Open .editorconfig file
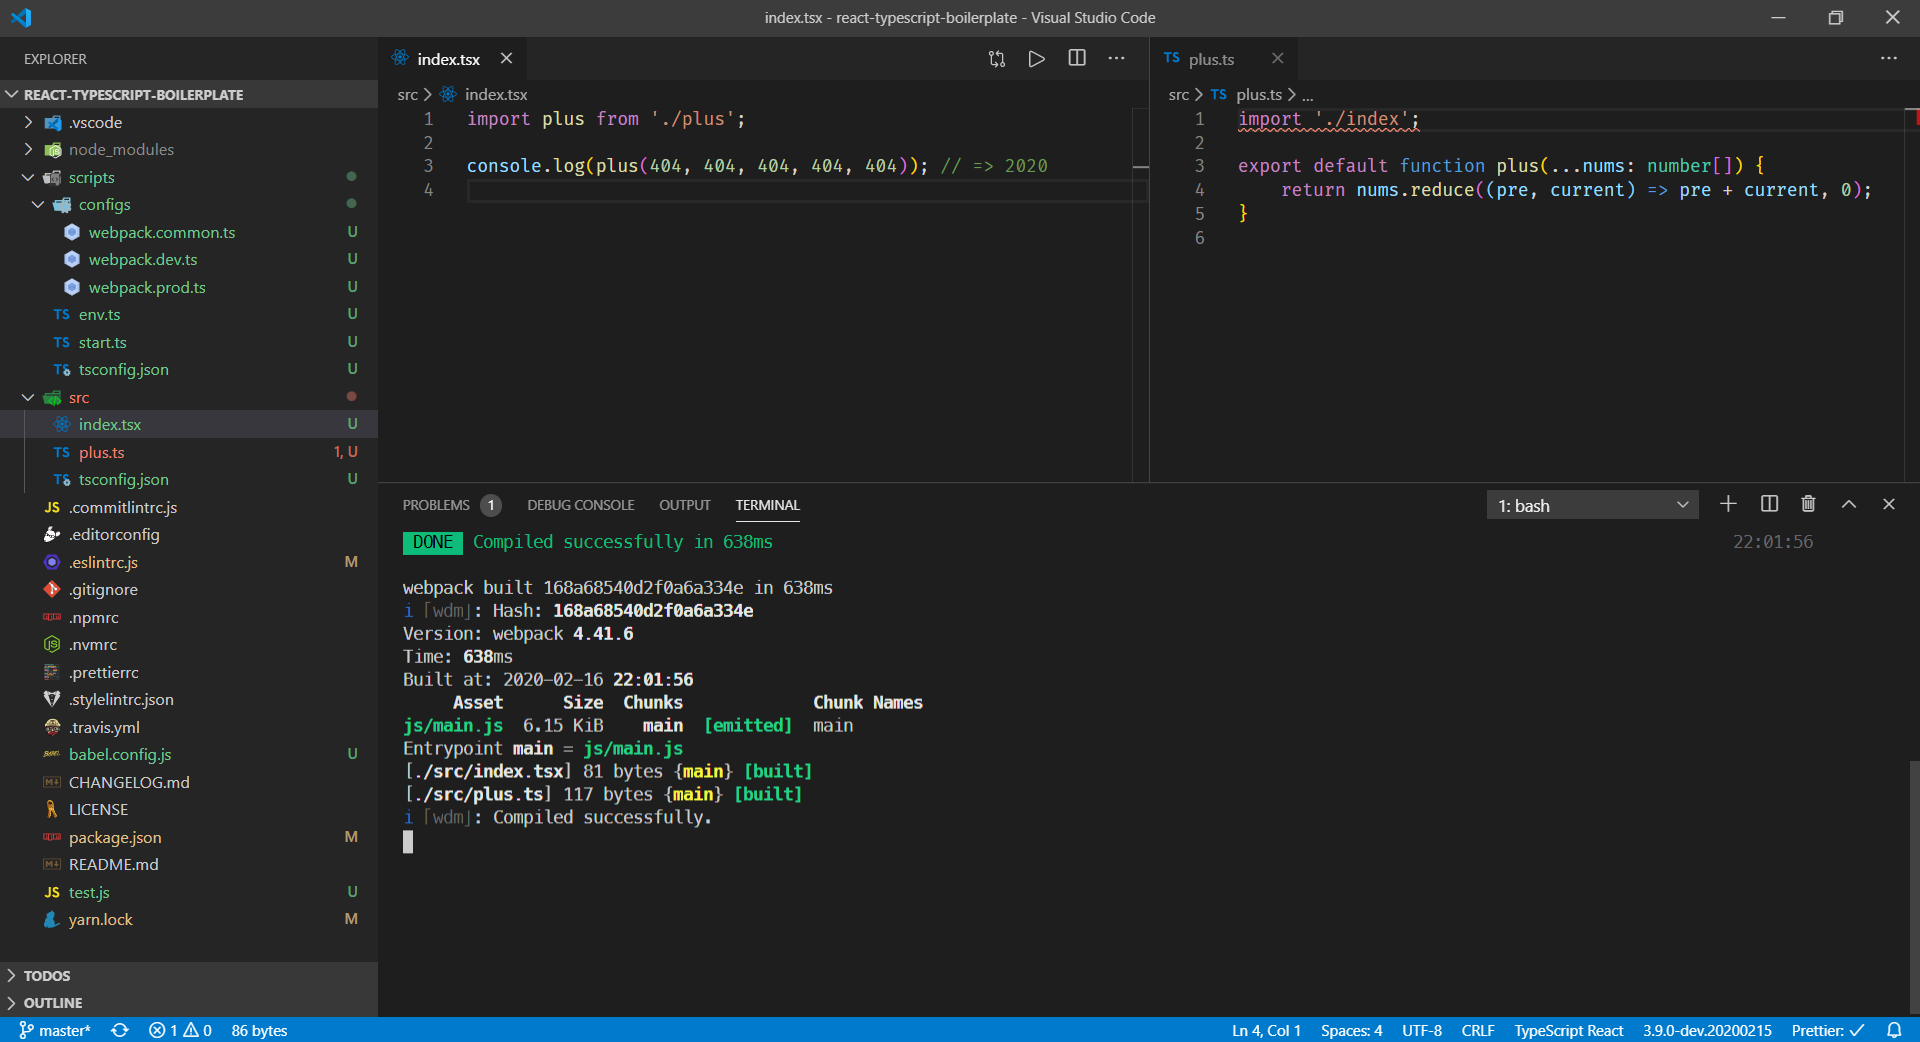 point(189,534)
